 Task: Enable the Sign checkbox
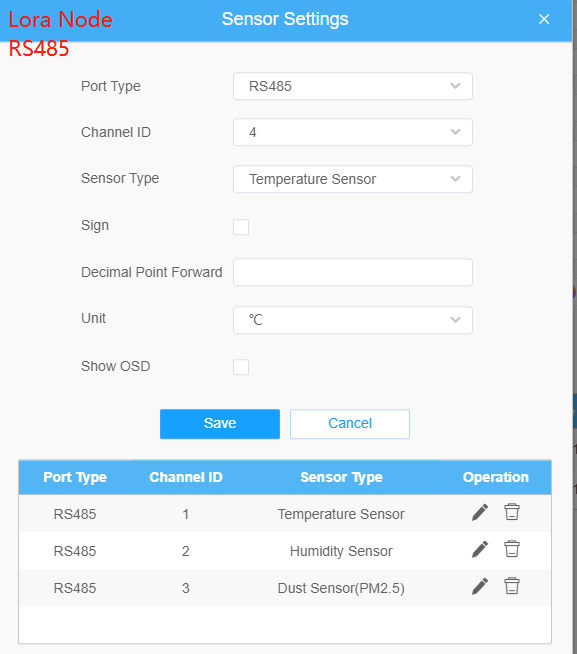pyautogui.click(x=241, y=227)
